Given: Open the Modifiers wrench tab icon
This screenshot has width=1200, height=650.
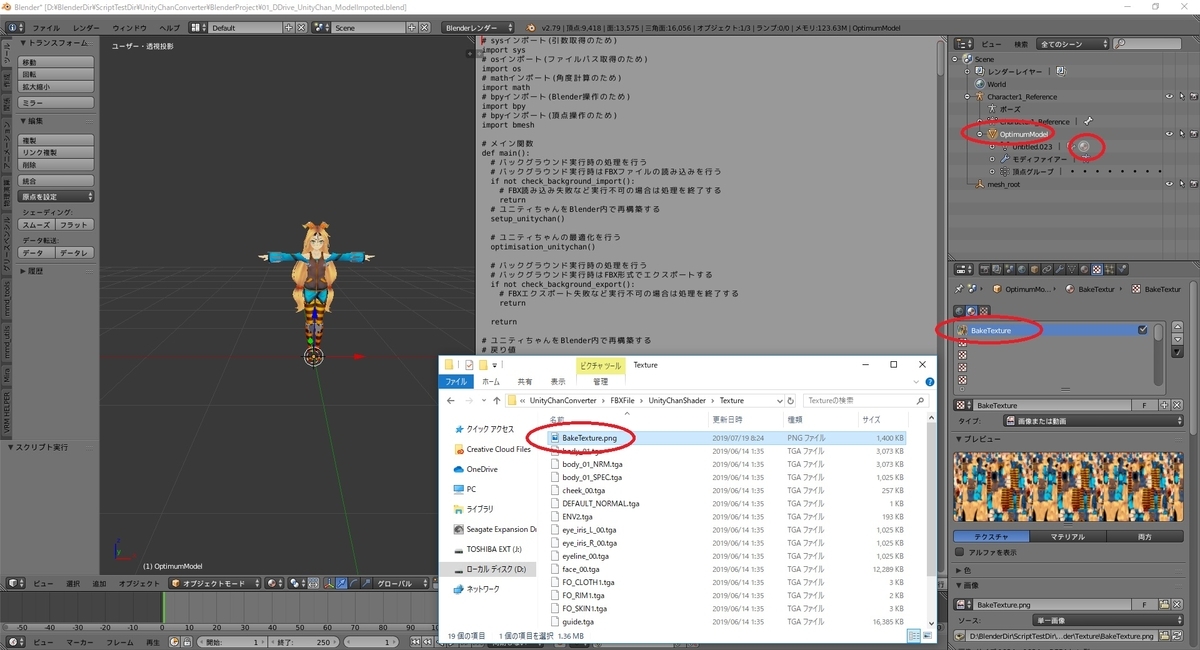Looking at the screenshot, I should 1059,269.
